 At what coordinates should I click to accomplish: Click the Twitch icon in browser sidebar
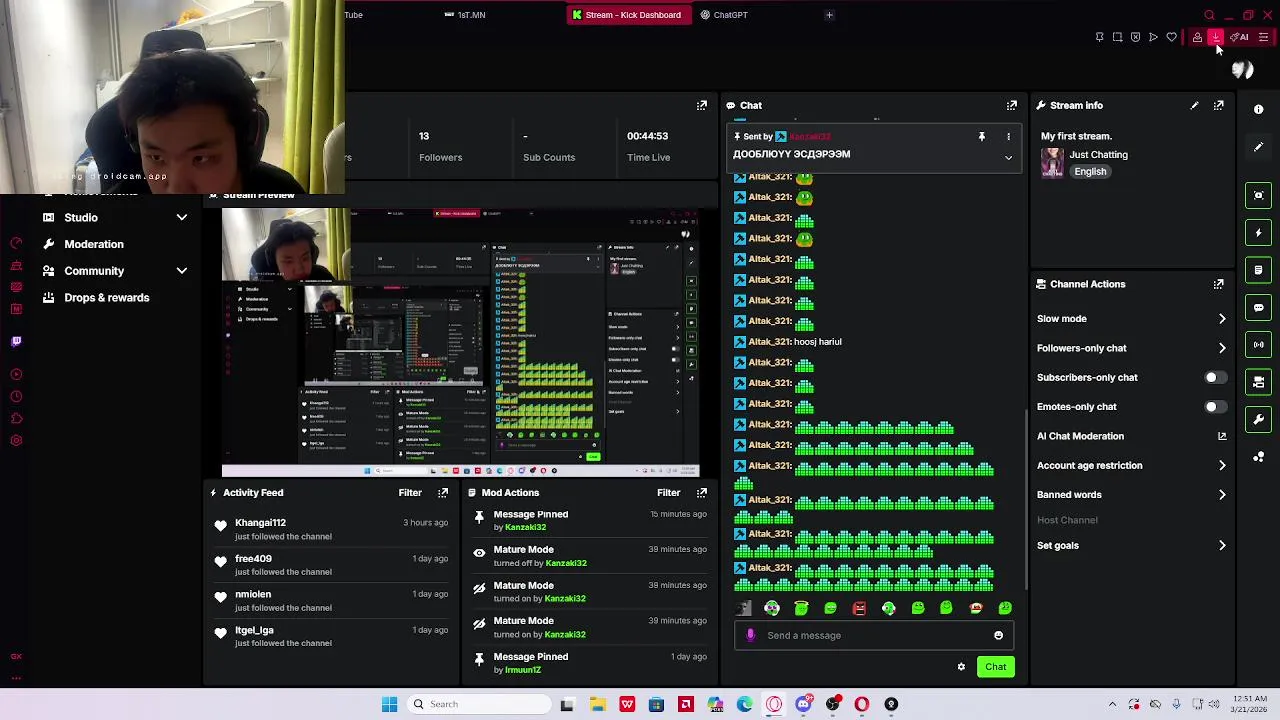16,341
